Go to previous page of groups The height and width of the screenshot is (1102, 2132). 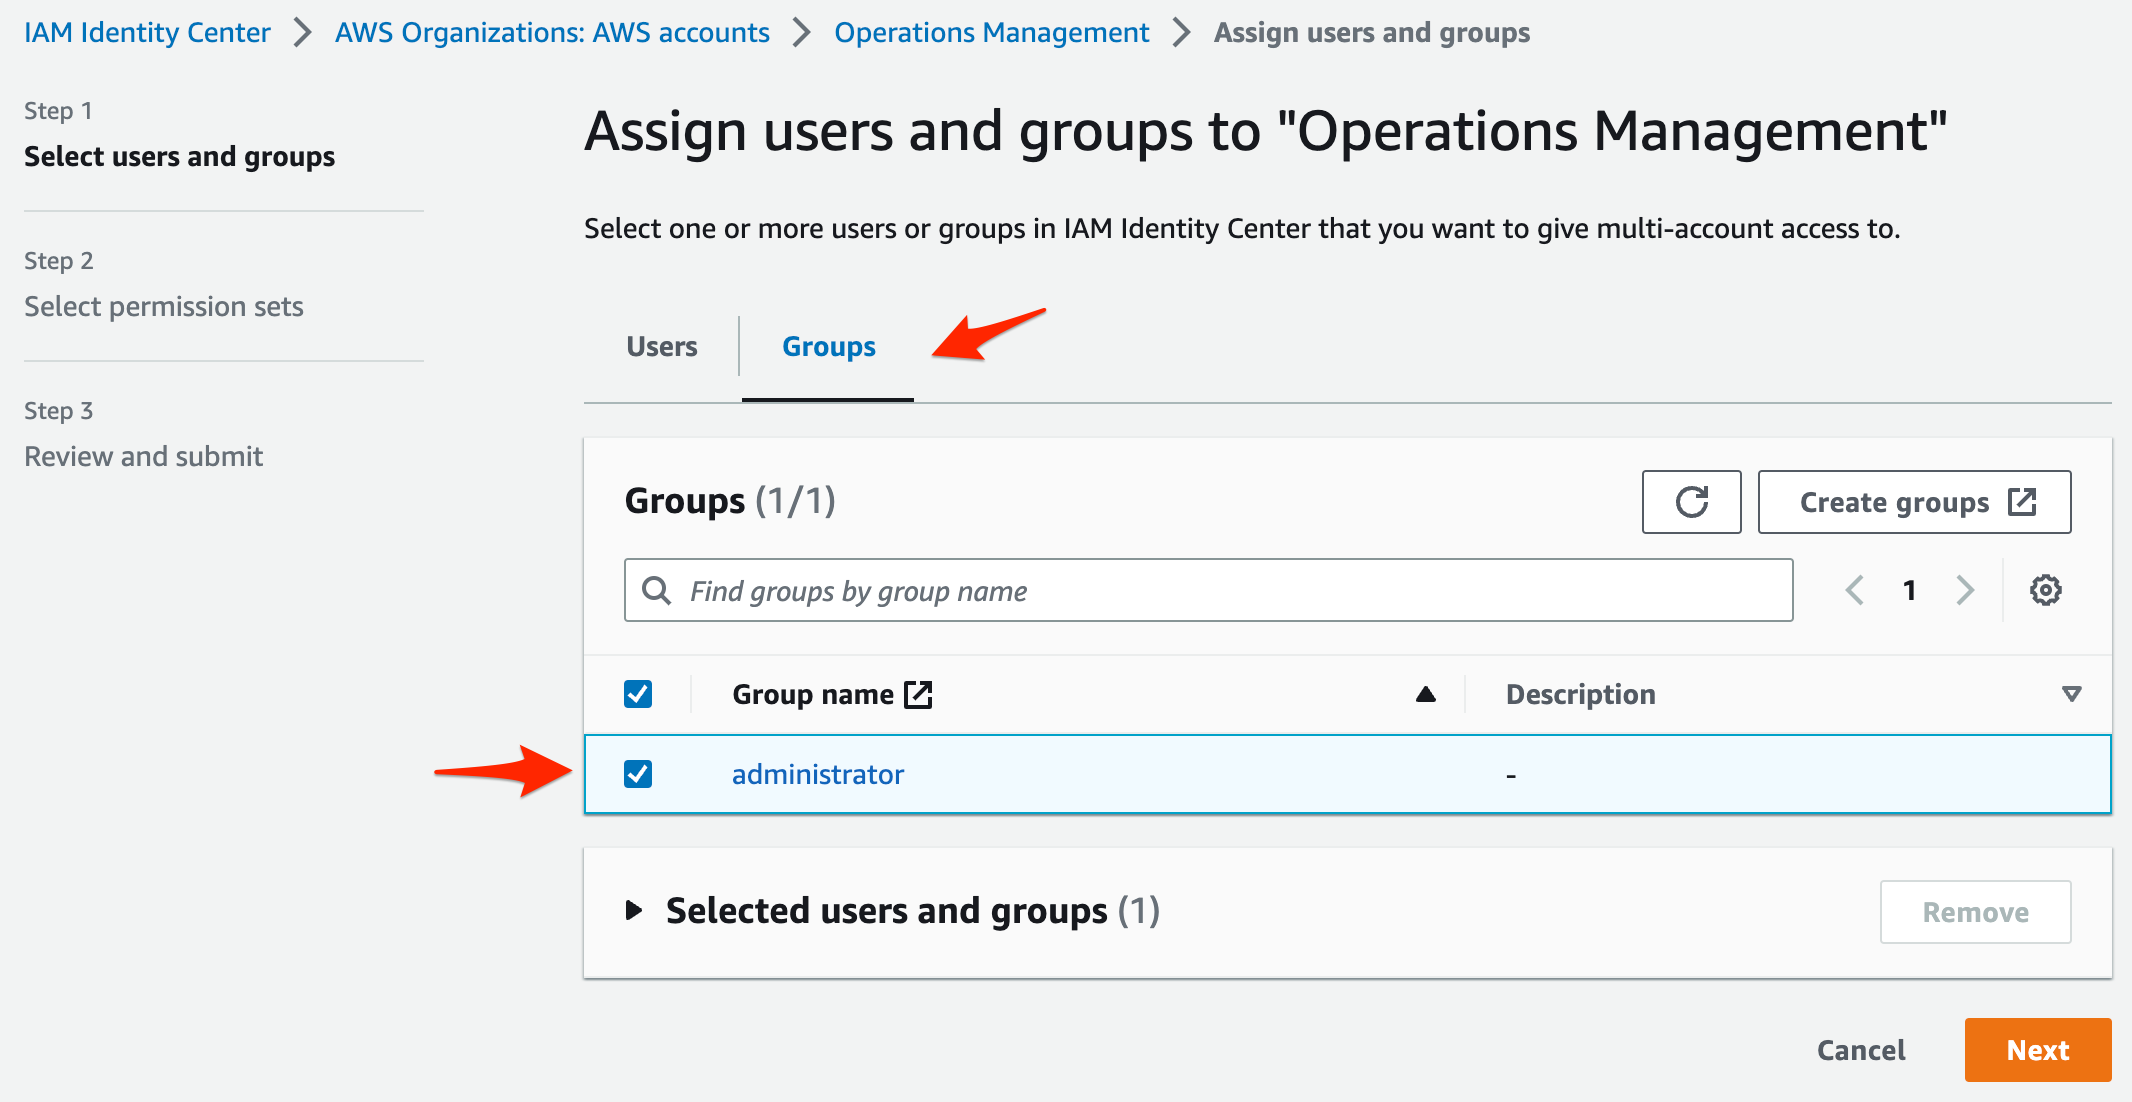[x=1855, y=590]
